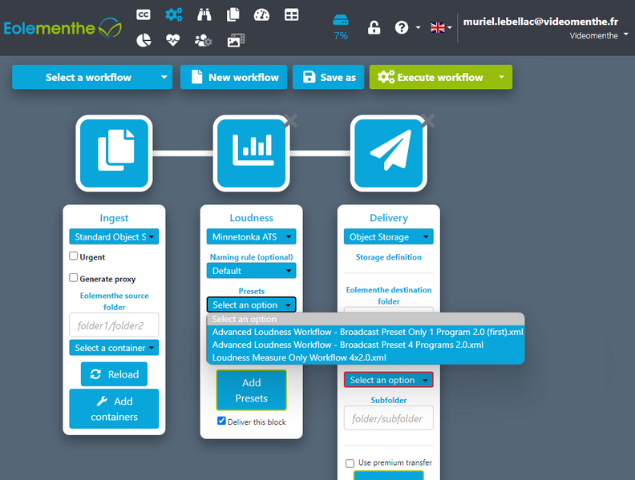Enable the Generate proxy checkbox
Viewport: 635px width, 480px height.
point(73,278)
